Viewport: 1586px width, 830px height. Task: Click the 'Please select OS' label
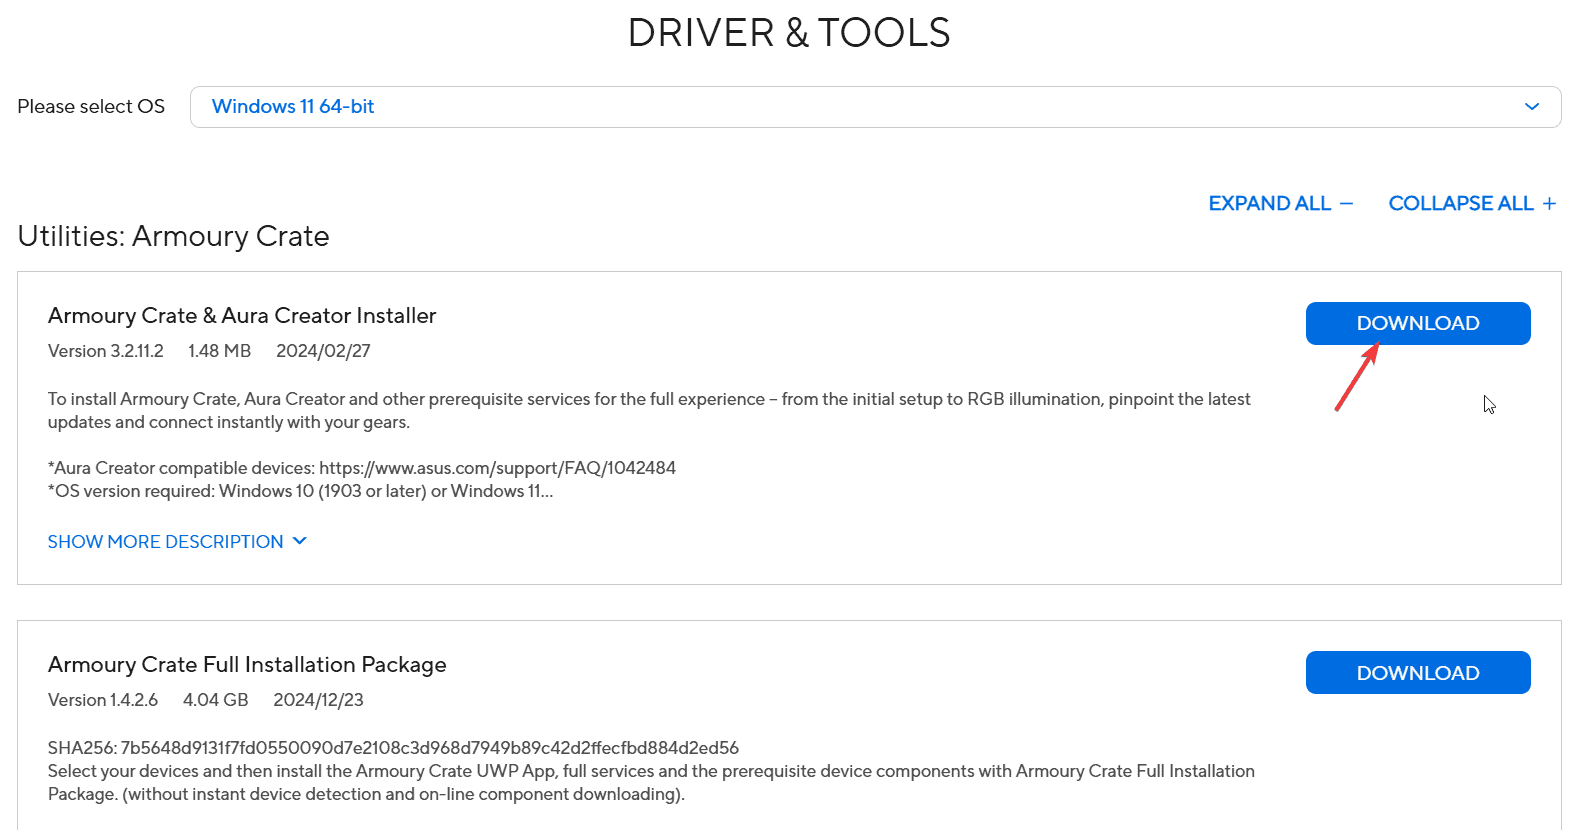[91, 107]
